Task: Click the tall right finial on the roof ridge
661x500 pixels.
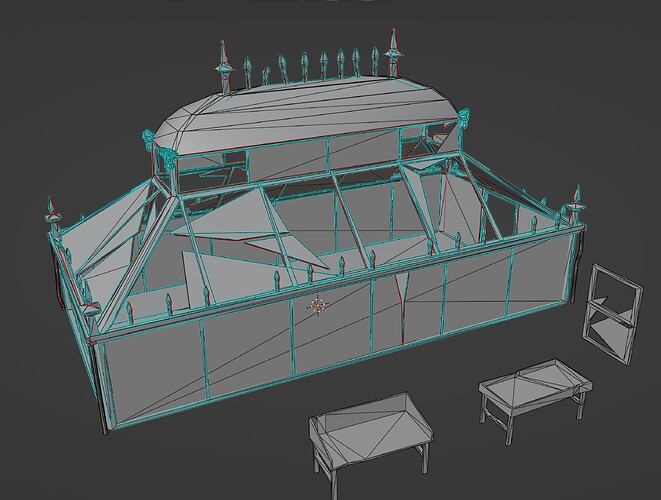Action: coord(394,53)
